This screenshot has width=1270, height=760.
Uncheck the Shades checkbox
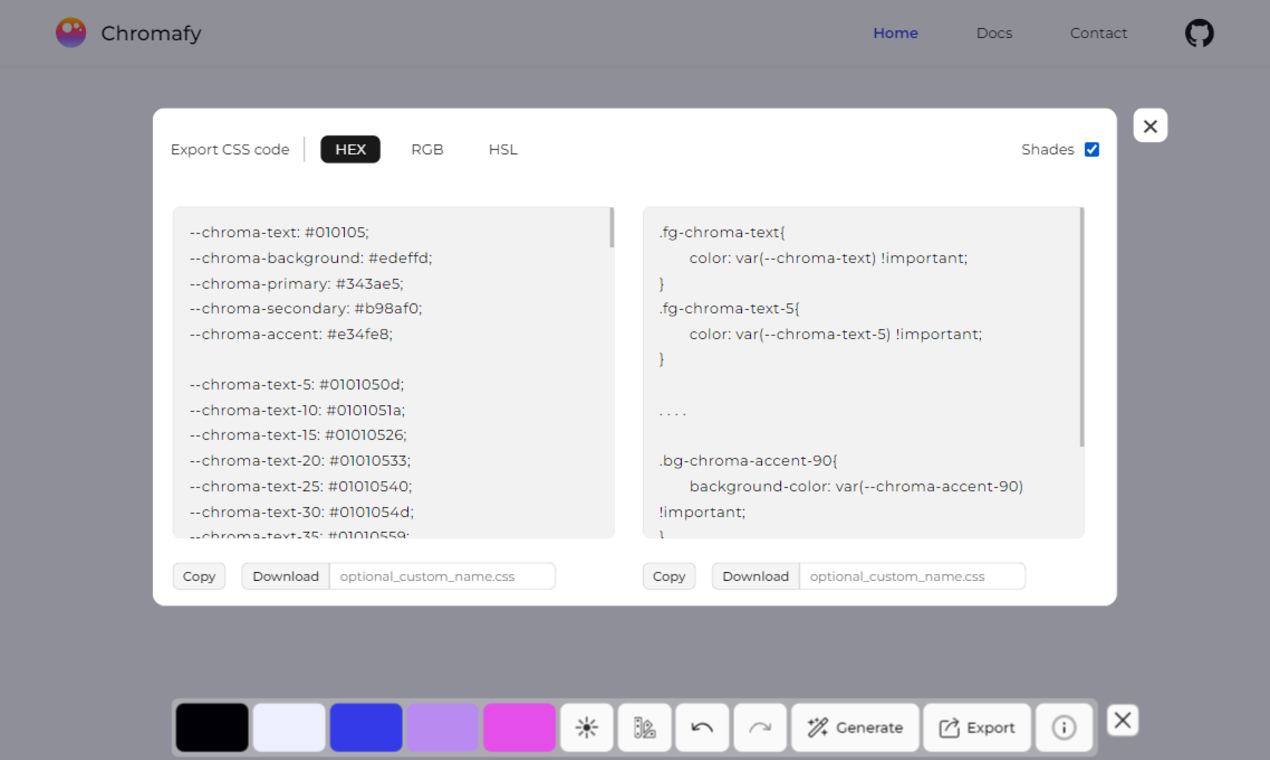(1092, 150)
